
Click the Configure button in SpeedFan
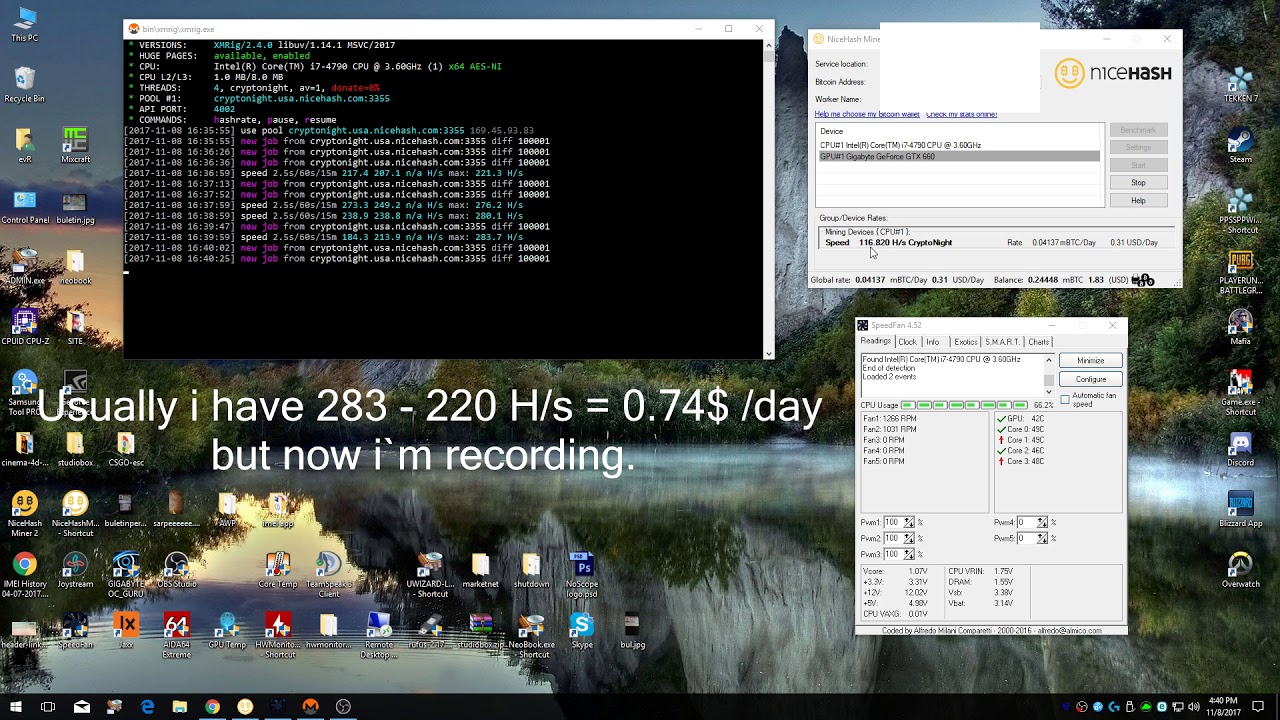[x=1091, y=379]
